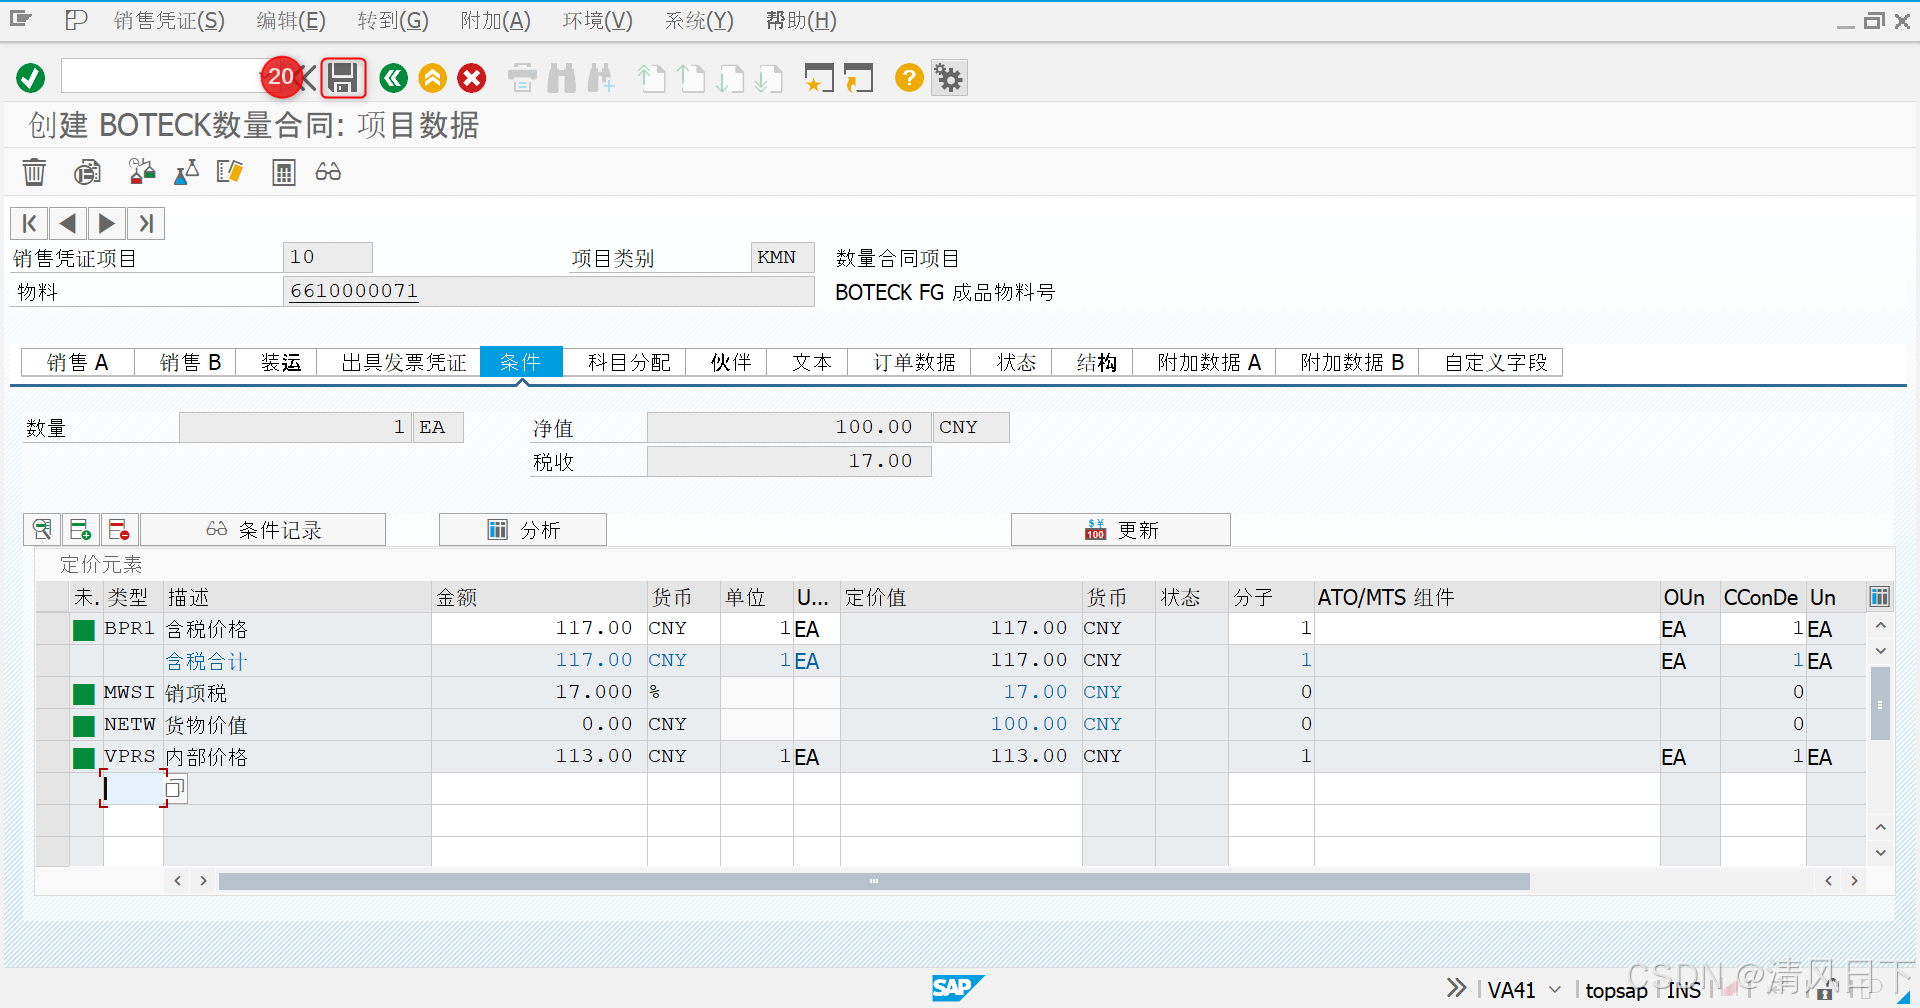Image resolution: width=1920 pixels, height=1008 pixels.
Task: Insert a new condition row
Action: (x=80, y=529)
